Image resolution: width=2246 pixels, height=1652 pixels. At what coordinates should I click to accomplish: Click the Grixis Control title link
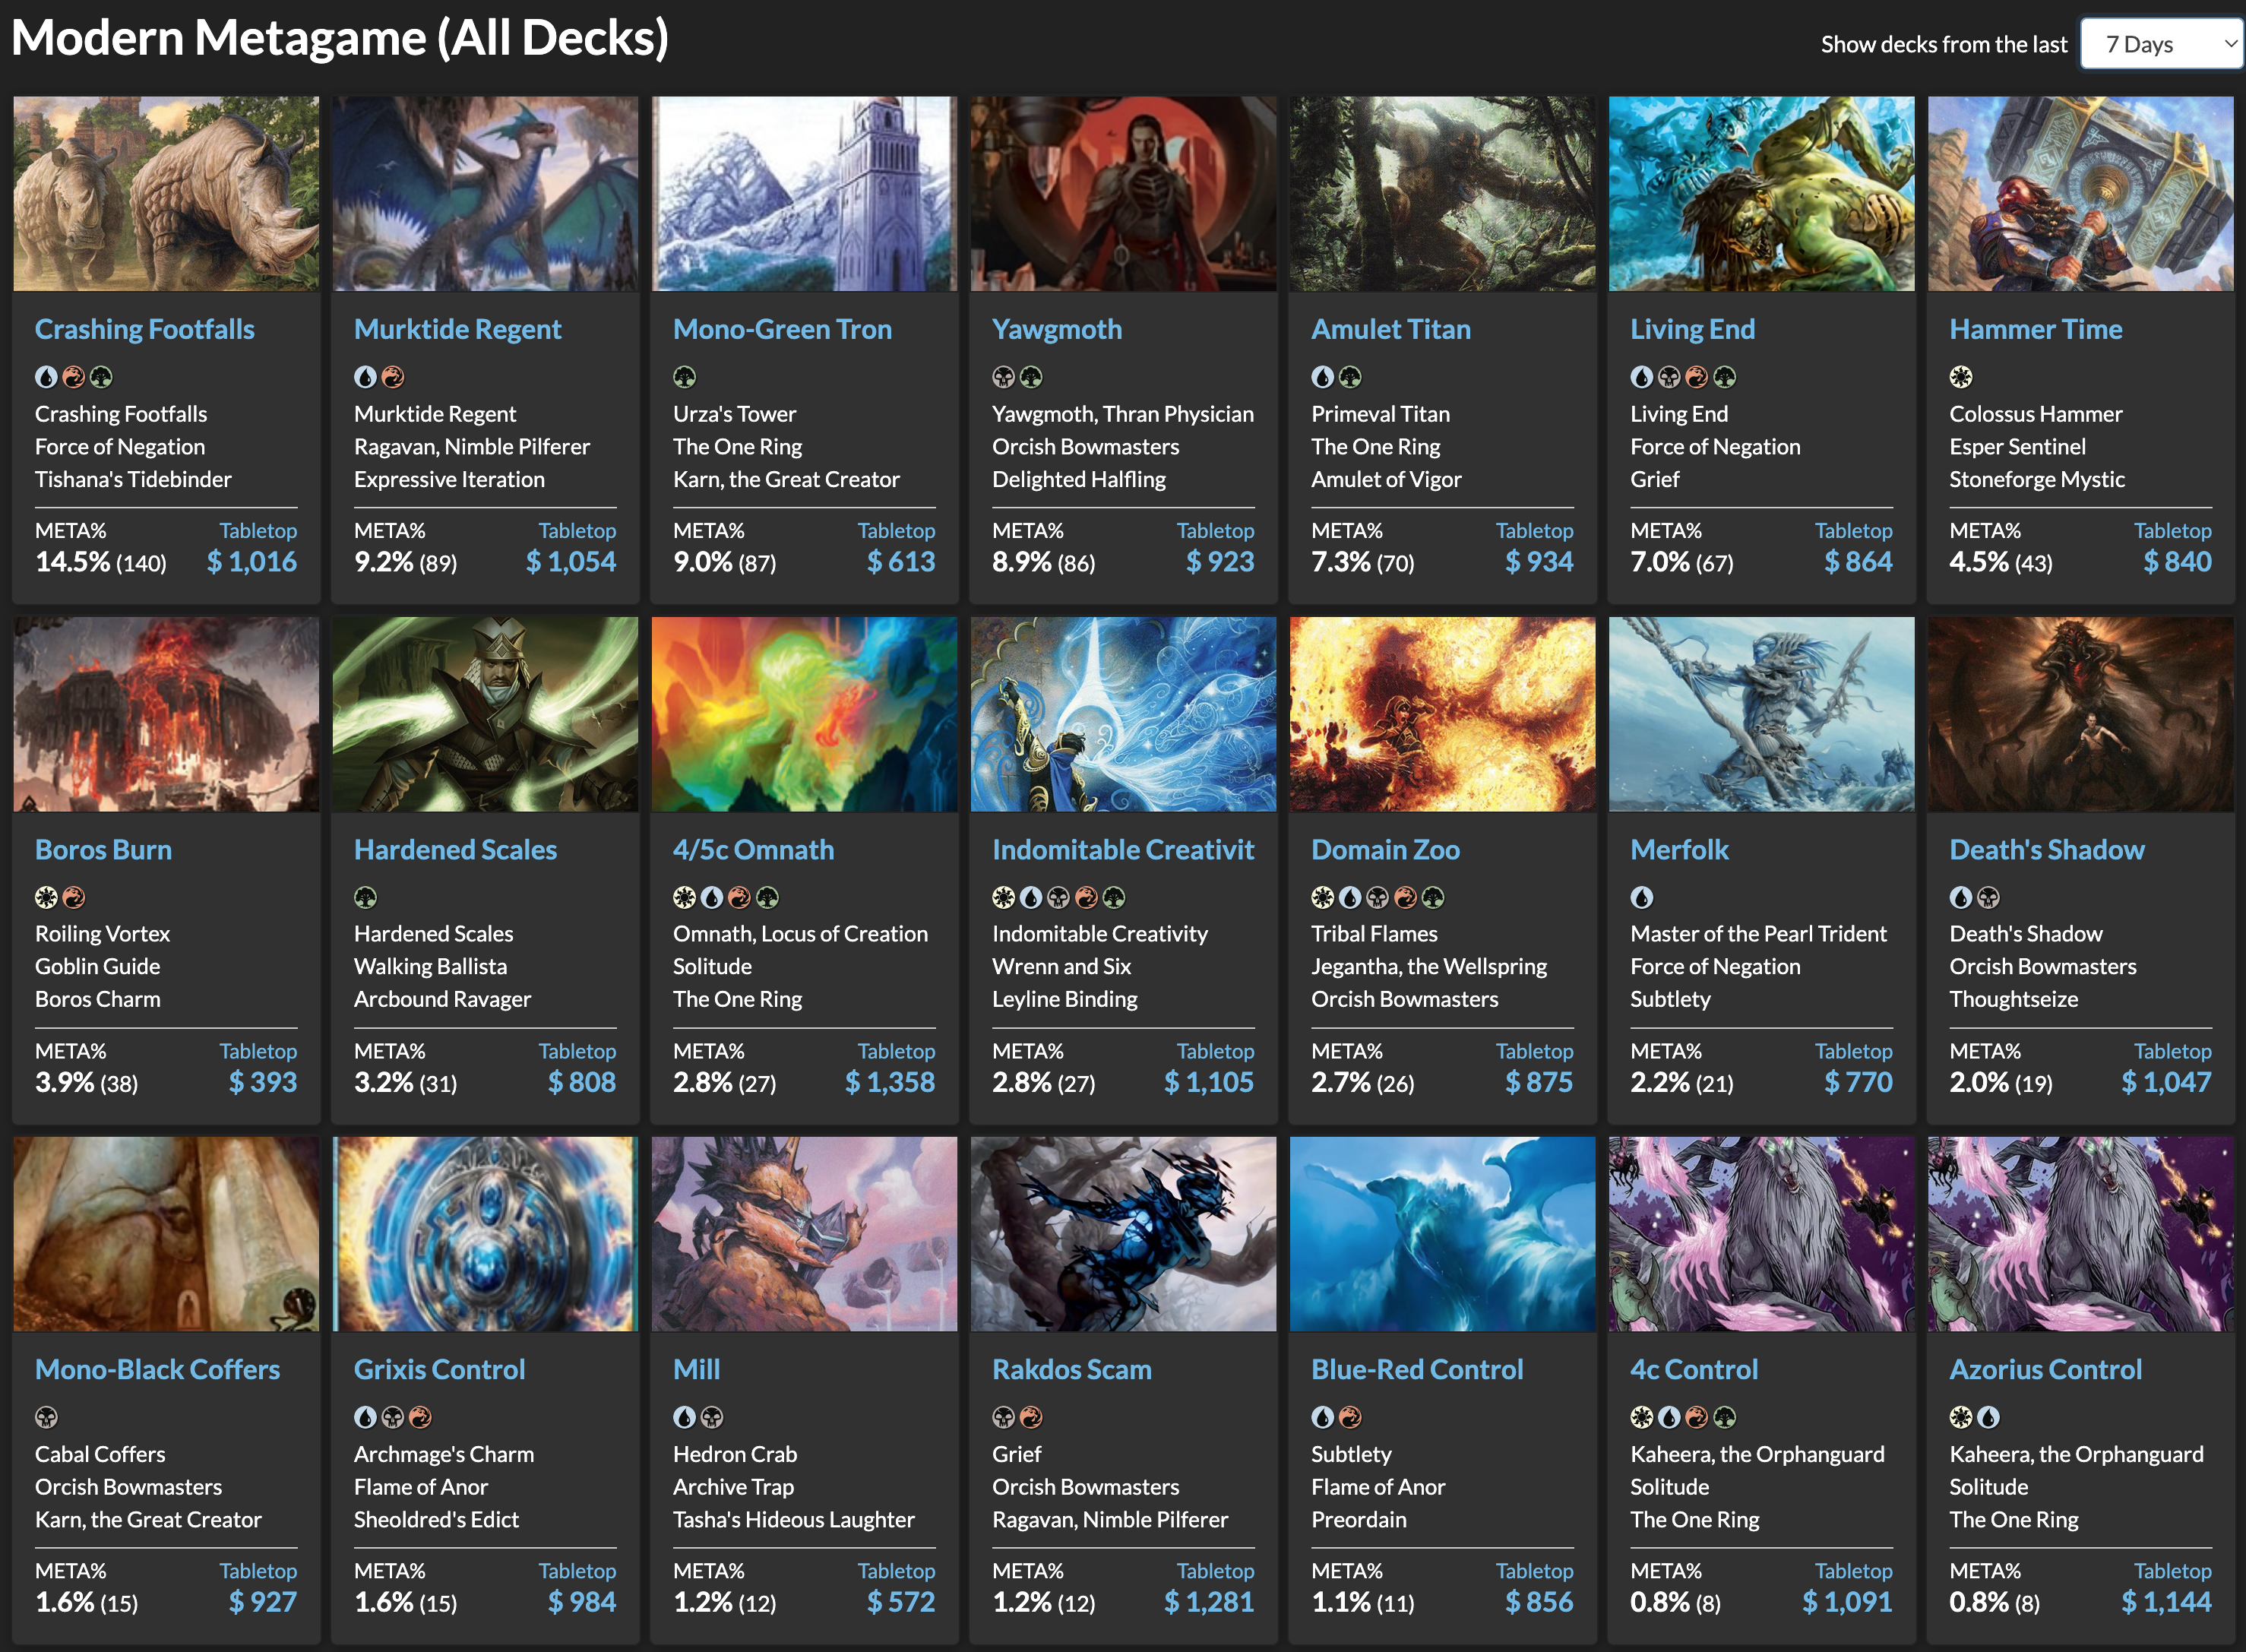(439, 1369)
